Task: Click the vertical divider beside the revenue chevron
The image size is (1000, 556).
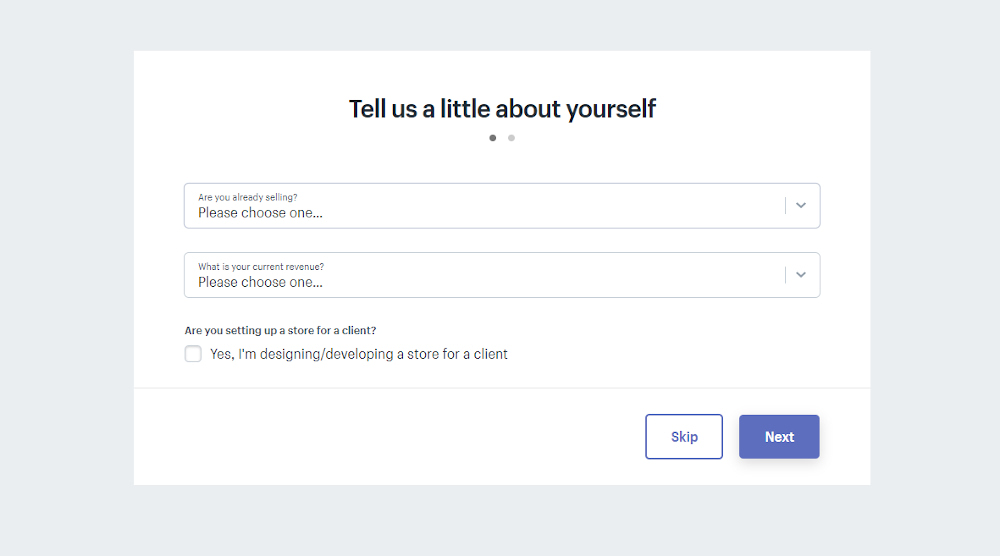Action: (786, 275)
